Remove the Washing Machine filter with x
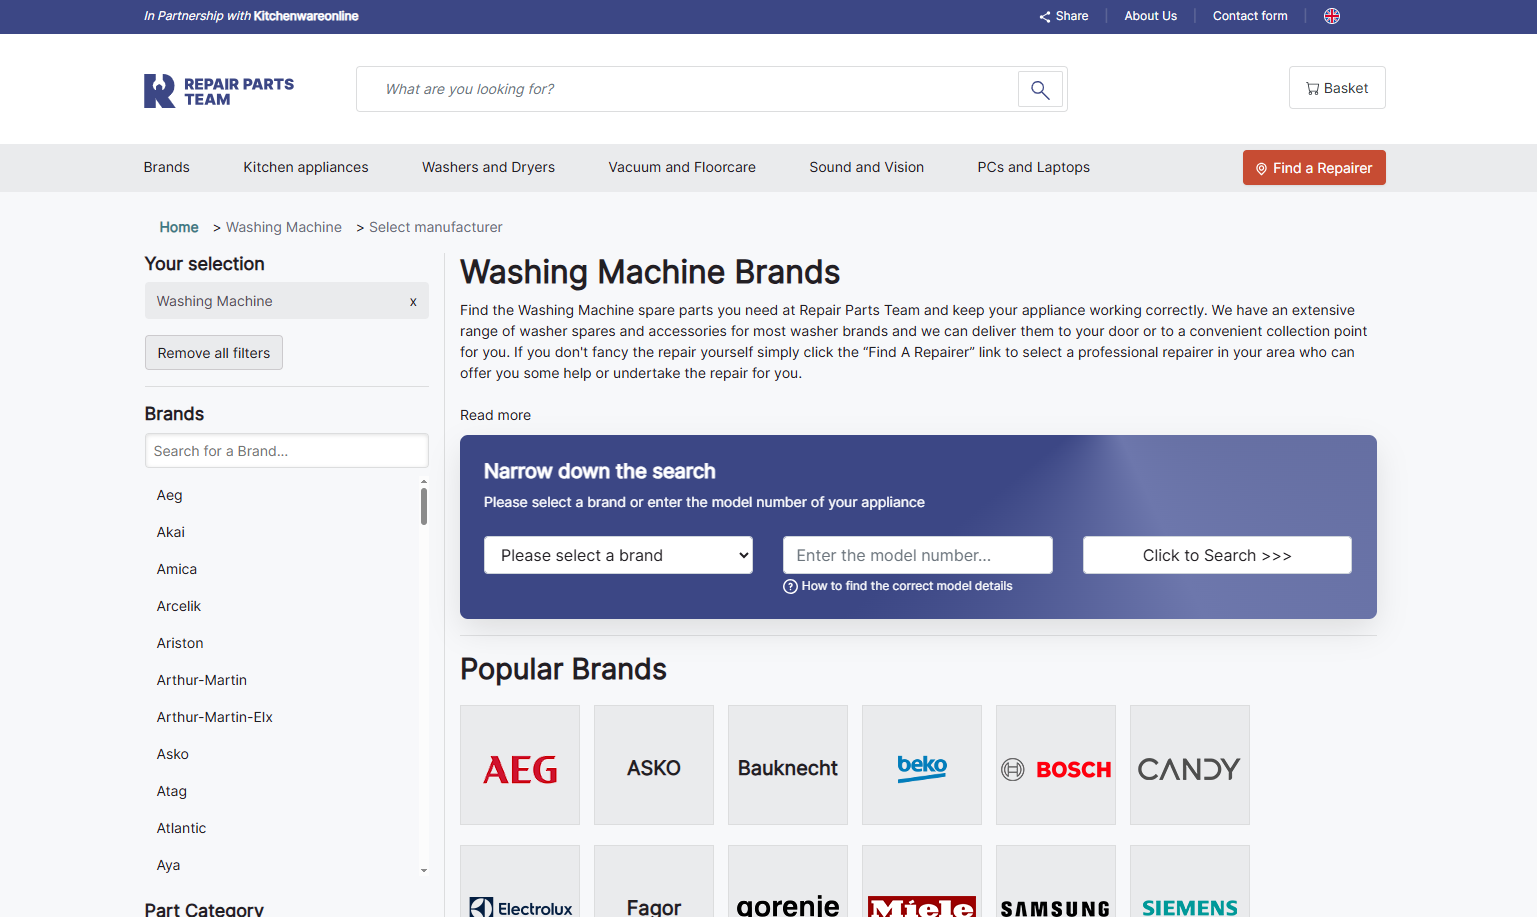Image resolution: width=1537 pixels, height=917 pixels. (x=413, y=302)
